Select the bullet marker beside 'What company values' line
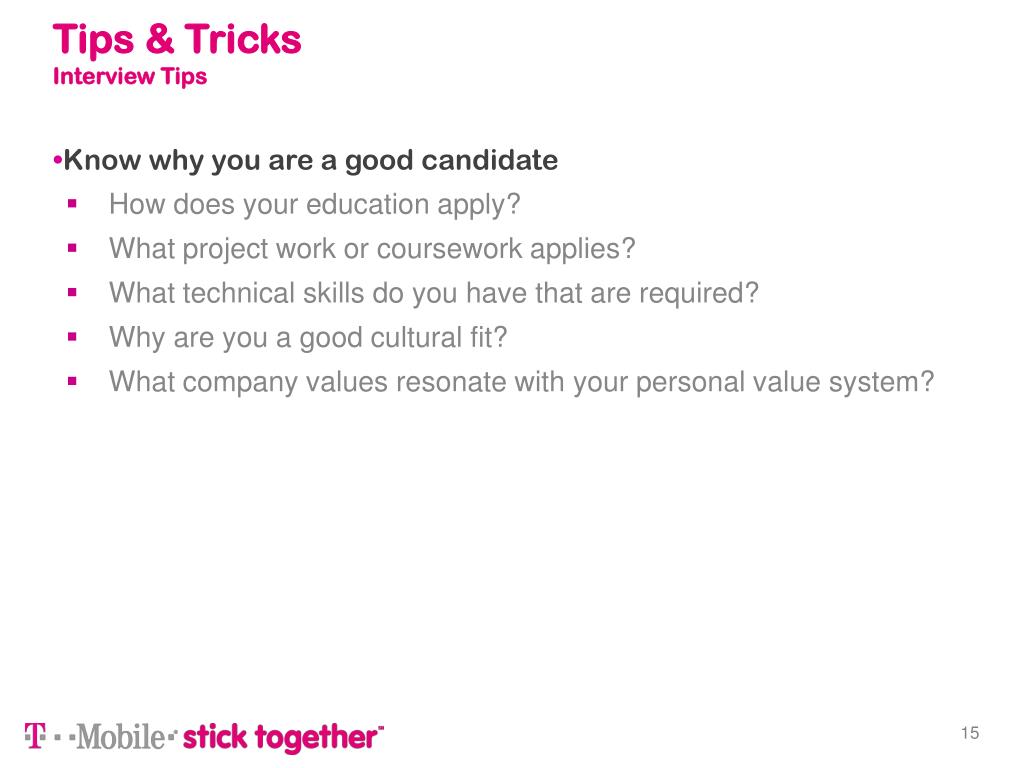 coord(73,381)
